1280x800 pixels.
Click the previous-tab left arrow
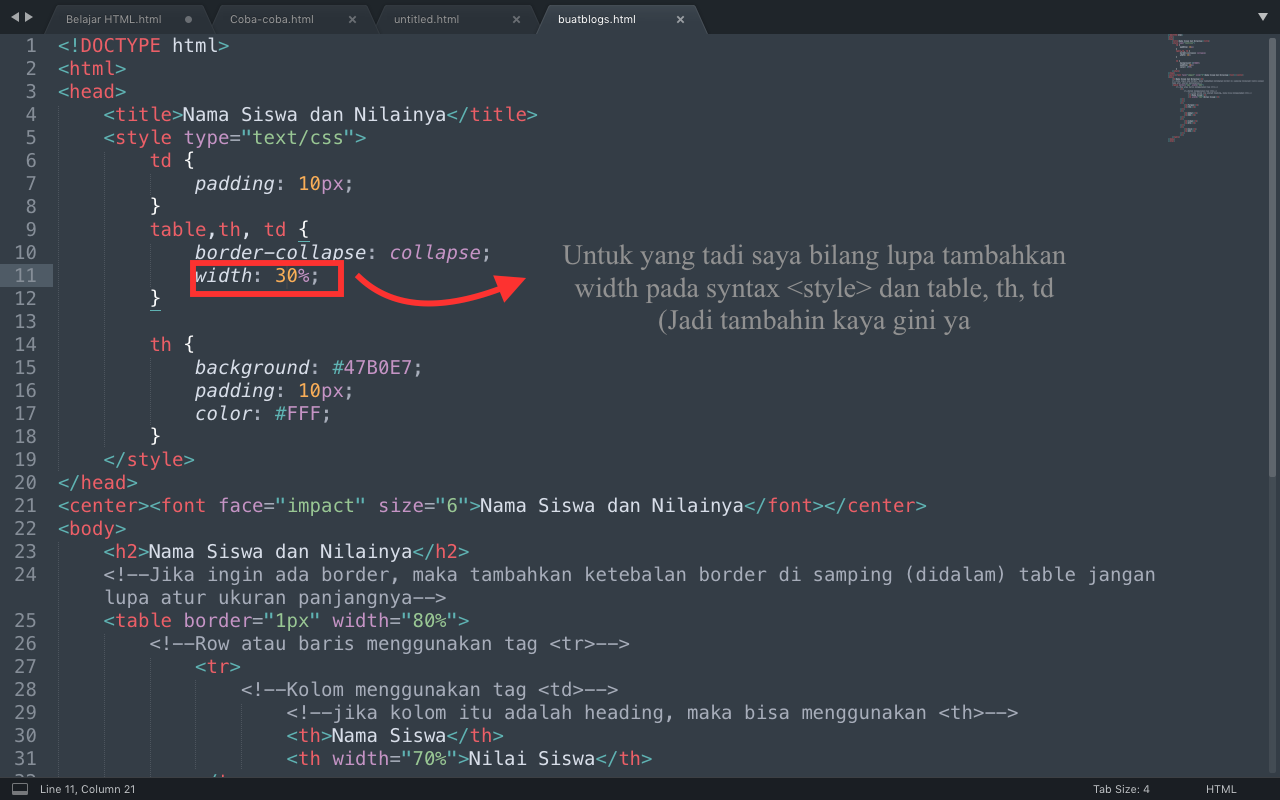[x=14, y=17]
